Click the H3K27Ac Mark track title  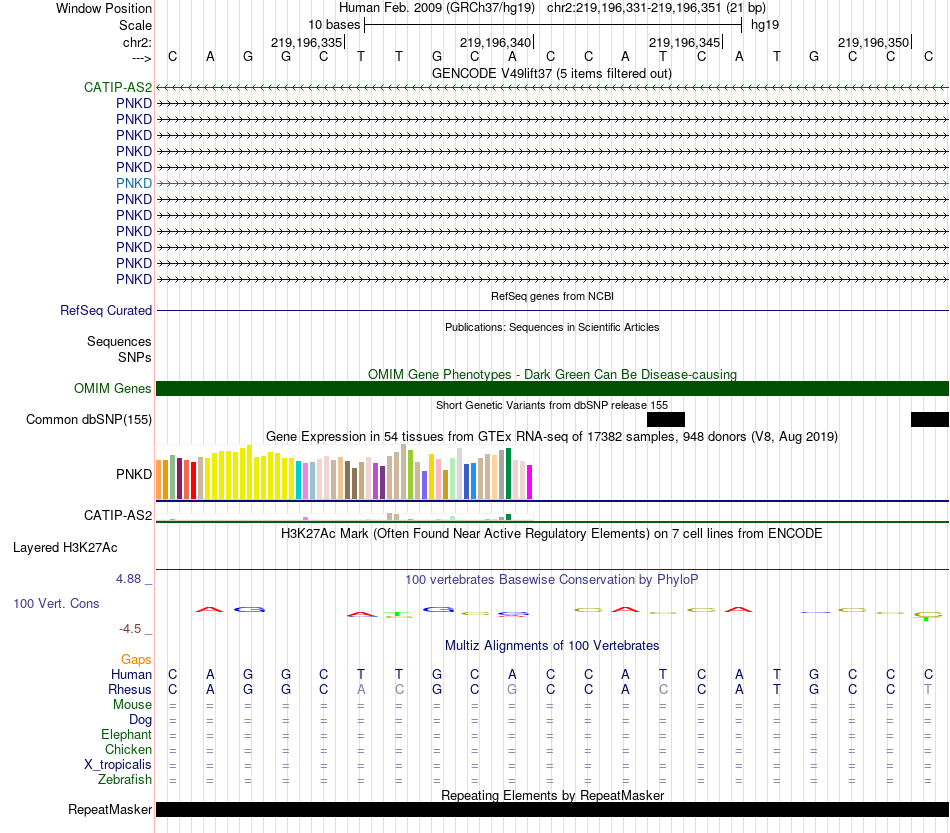[552, 534]
